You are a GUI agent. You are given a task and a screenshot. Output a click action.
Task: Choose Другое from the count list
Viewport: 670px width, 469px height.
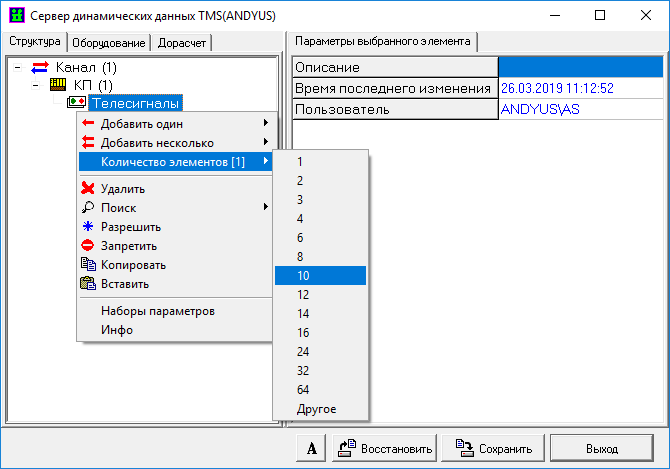(x=316, y=409)
